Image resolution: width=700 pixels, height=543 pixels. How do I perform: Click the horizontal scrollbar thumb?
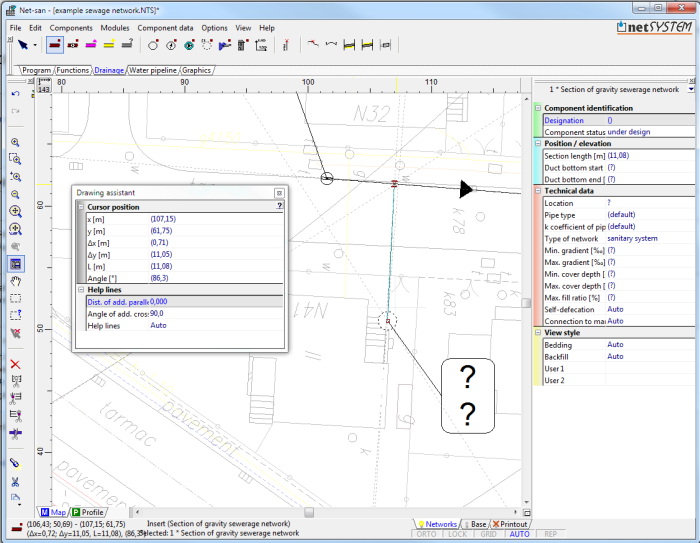point(309,512)
